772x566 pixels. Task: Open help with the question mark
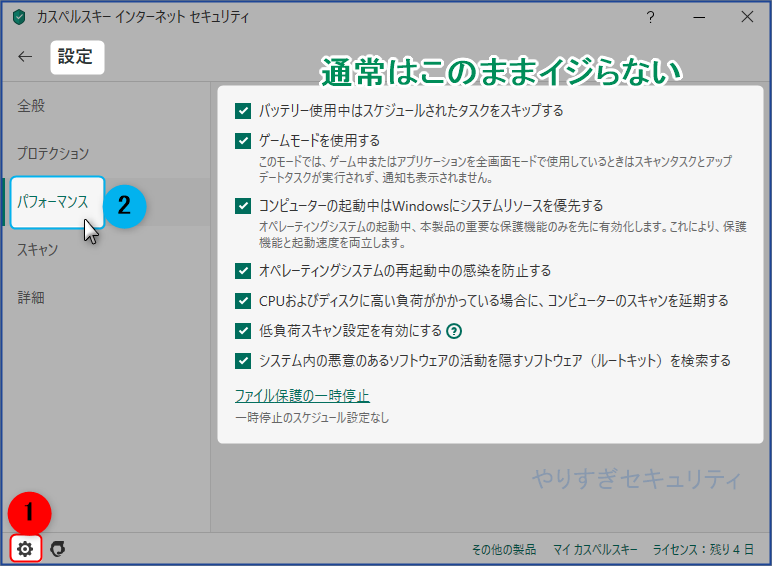[650, 17]
